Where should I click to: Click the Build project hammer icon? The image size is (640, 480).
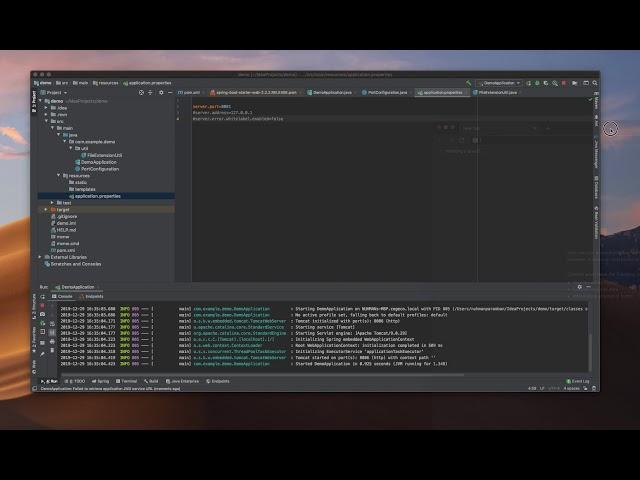469,83
